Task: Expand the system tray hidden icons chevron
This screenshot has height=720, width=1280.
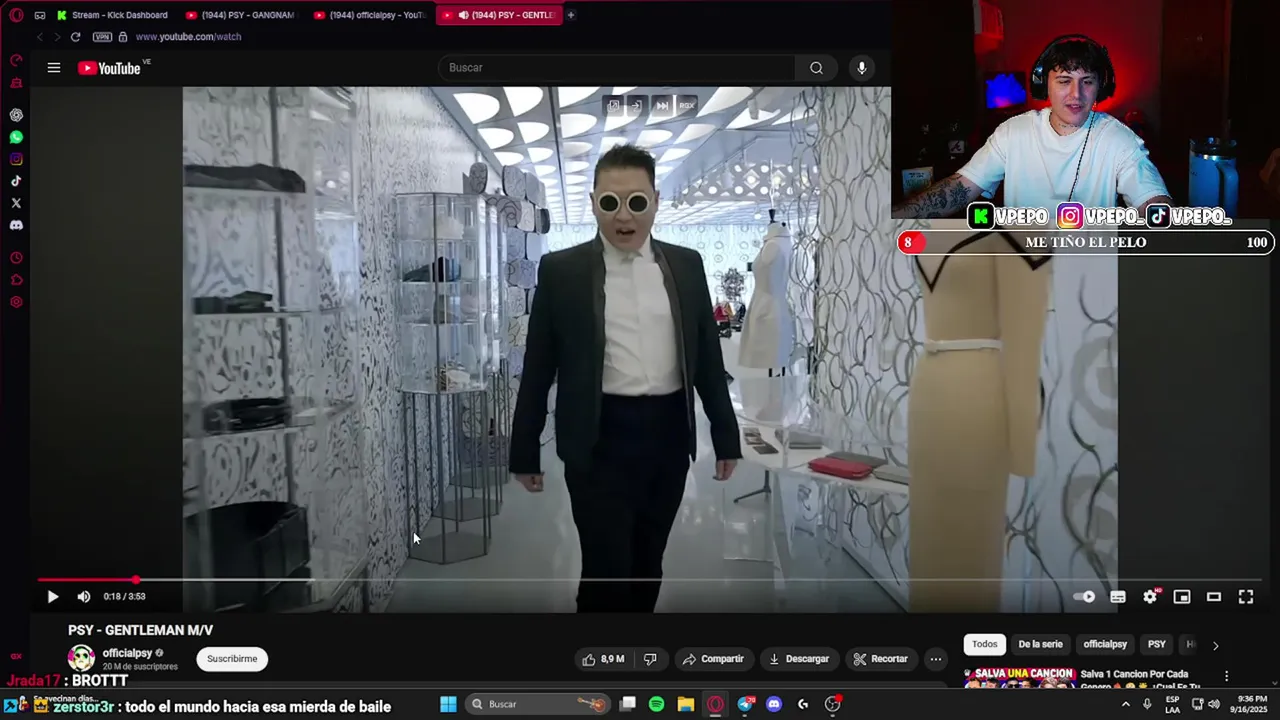Action: 1125,704
